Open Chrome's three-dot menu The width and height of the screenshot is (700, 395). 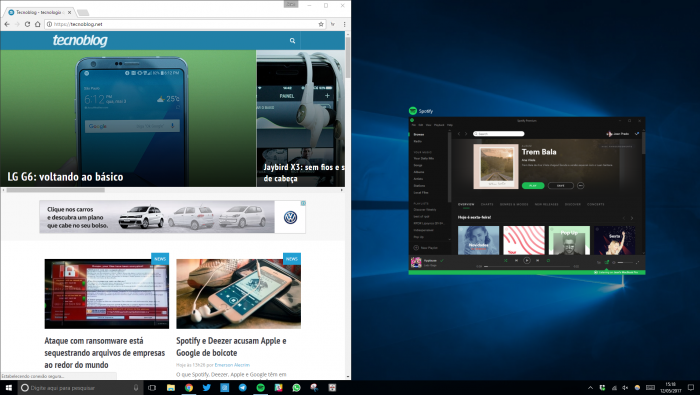344,24
